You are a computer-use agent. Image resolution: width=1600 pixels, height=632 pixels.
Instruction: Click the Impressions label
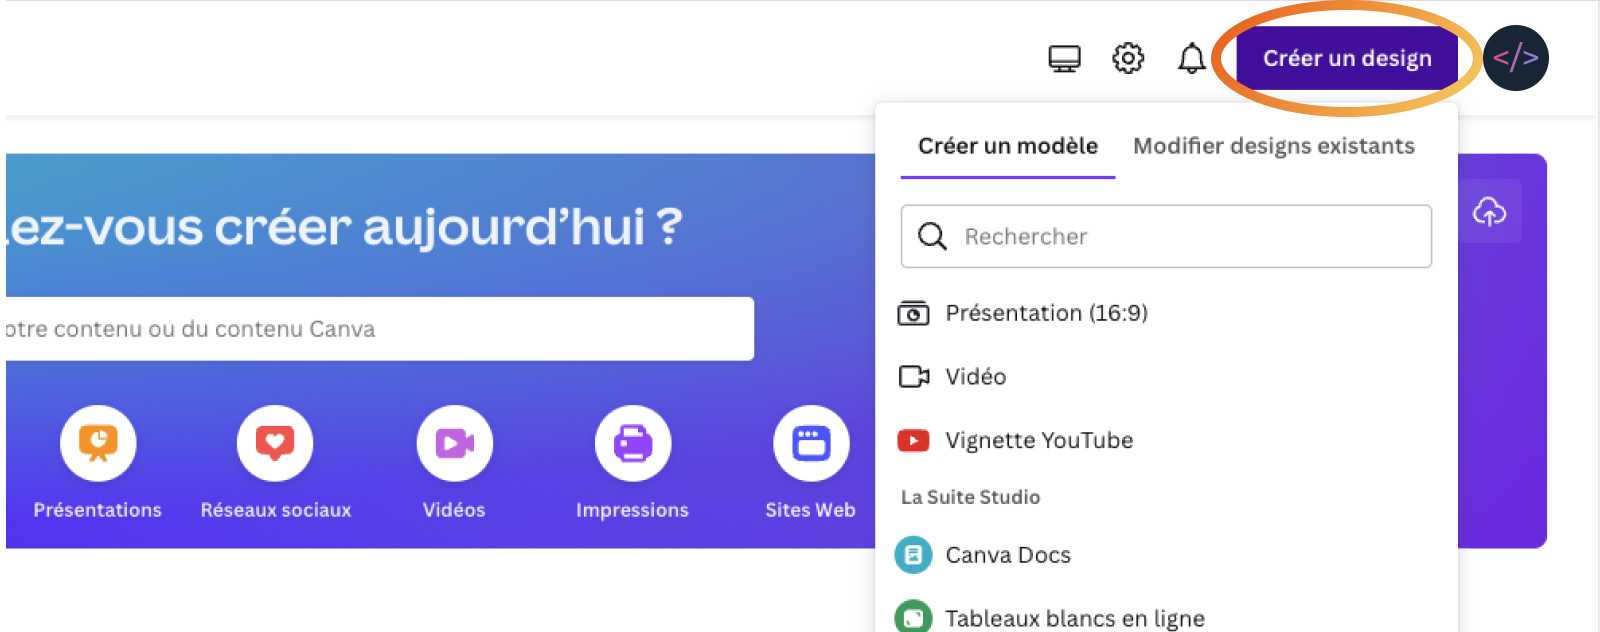(x=632, y=510)
